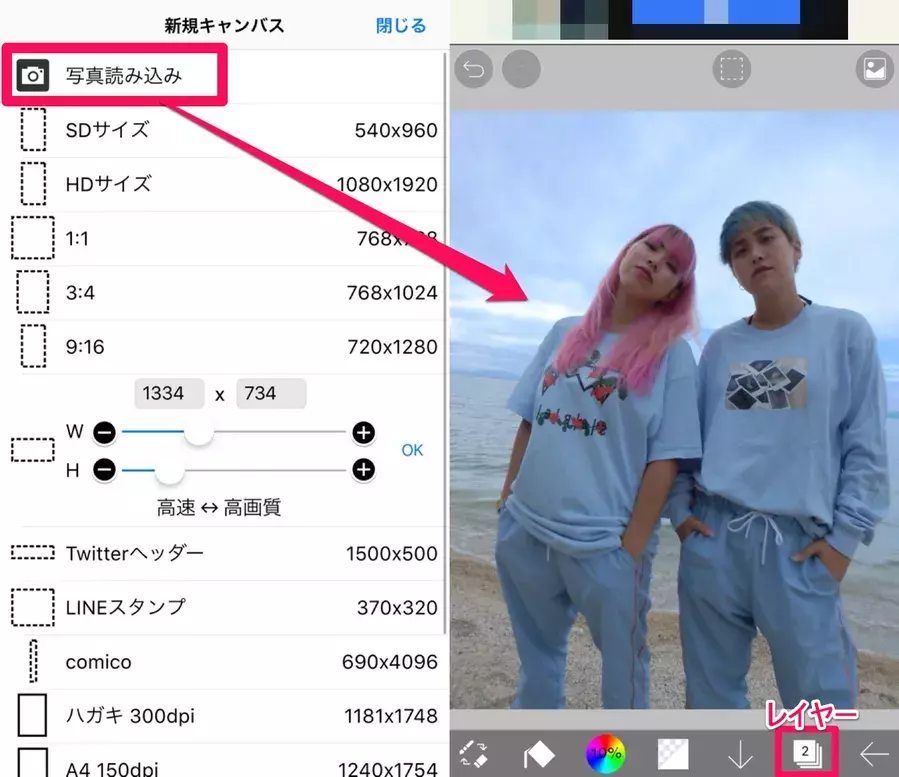Image resolution: width=899 pixels, height=777 pixels.
Task: Tap the back arrow in bottom toolbar
Action: [874, 754]
